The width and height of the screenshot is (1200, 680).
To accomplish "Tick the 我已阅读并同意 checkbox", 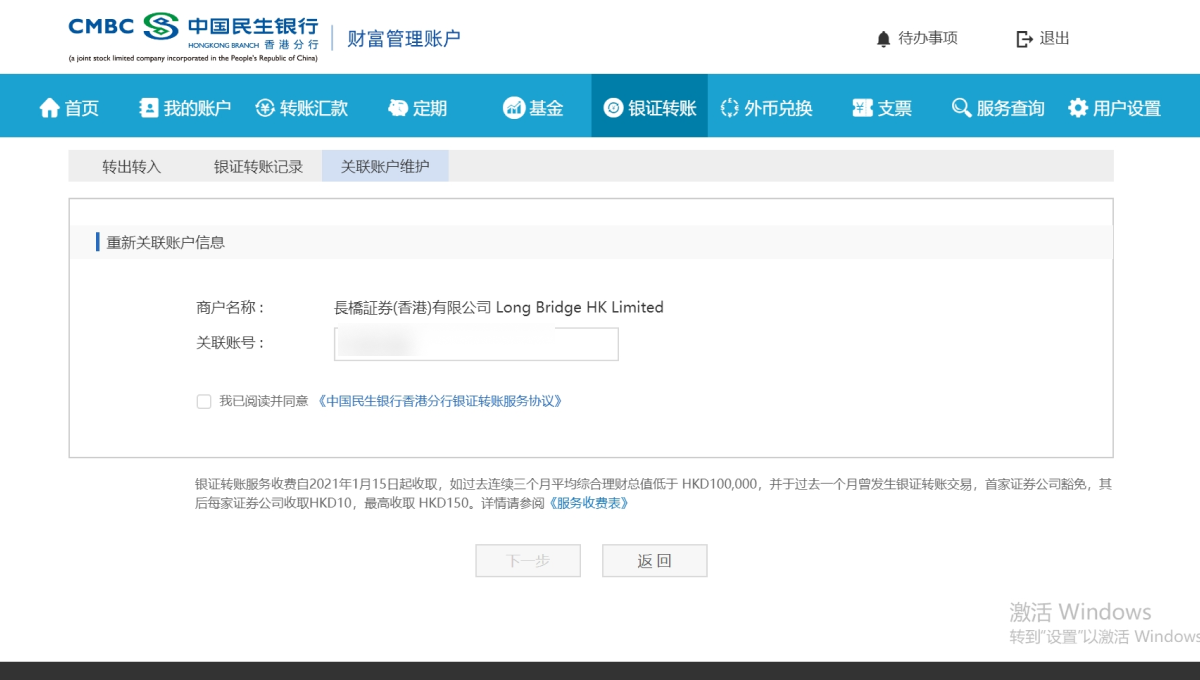I will (204, 402).
